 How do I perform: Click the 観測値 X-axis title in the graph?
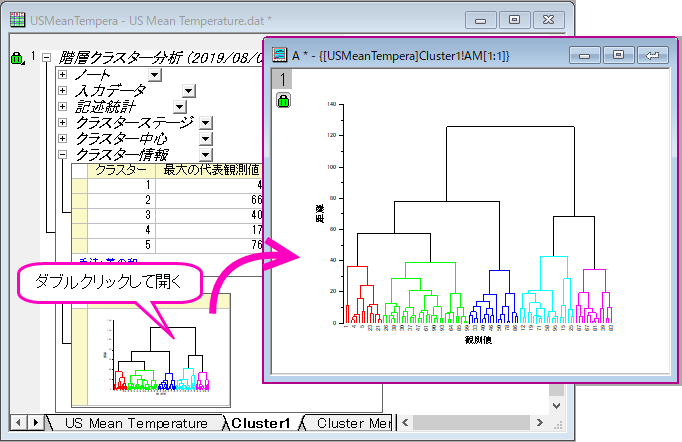[x=478, y=340]
